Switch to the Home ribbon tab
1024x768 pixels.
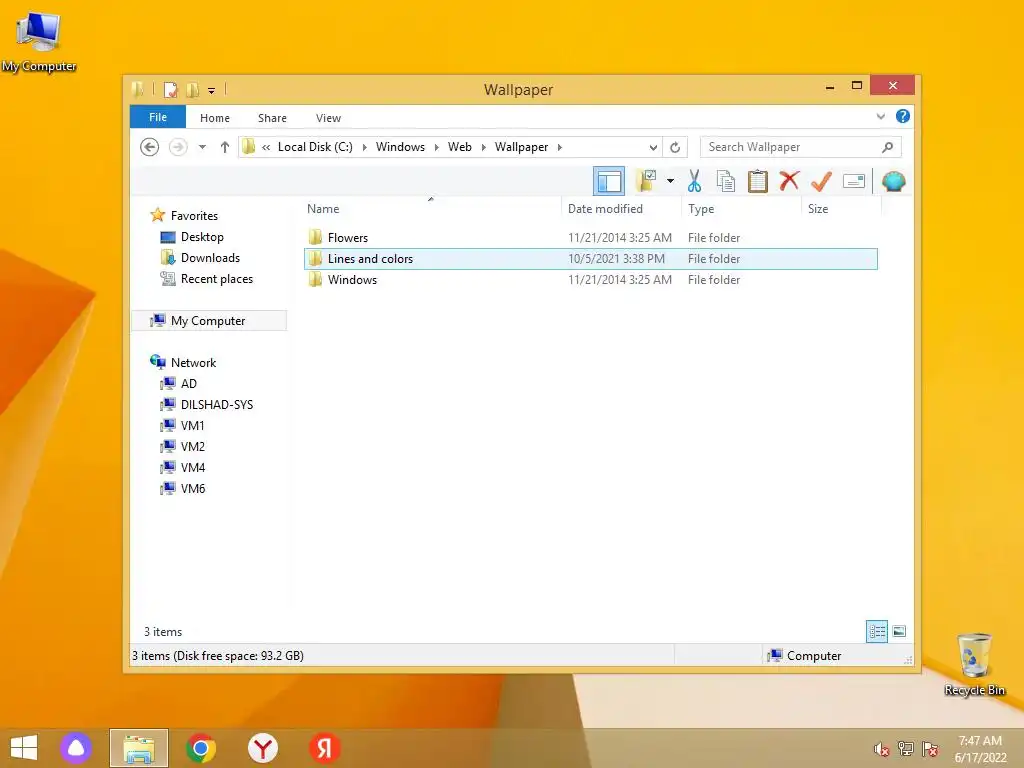click(x=215, y=118)
